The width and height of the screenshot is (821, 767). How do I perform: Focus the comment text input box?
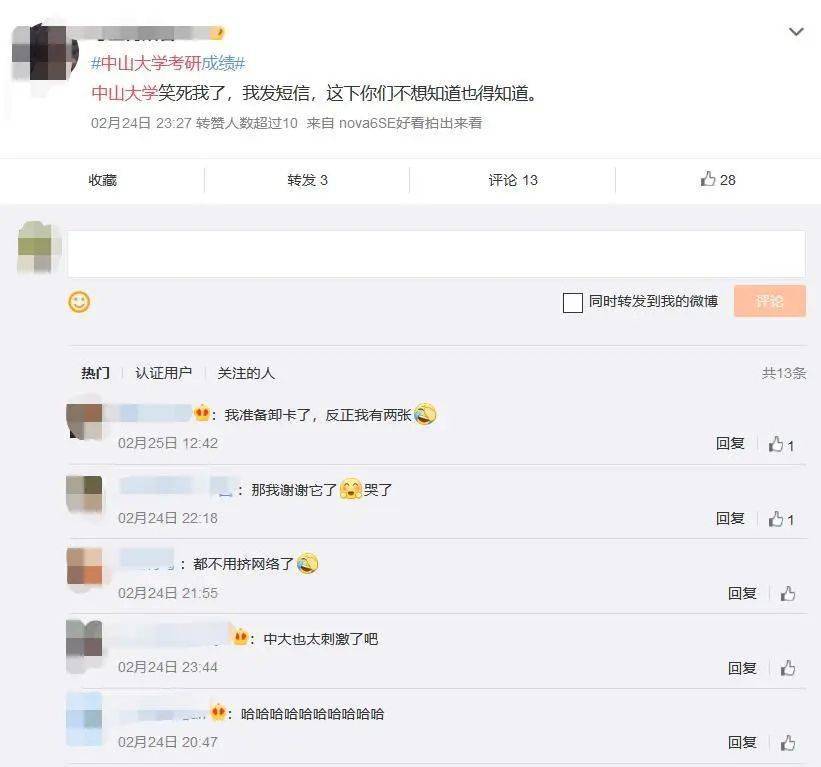(436, 253)
